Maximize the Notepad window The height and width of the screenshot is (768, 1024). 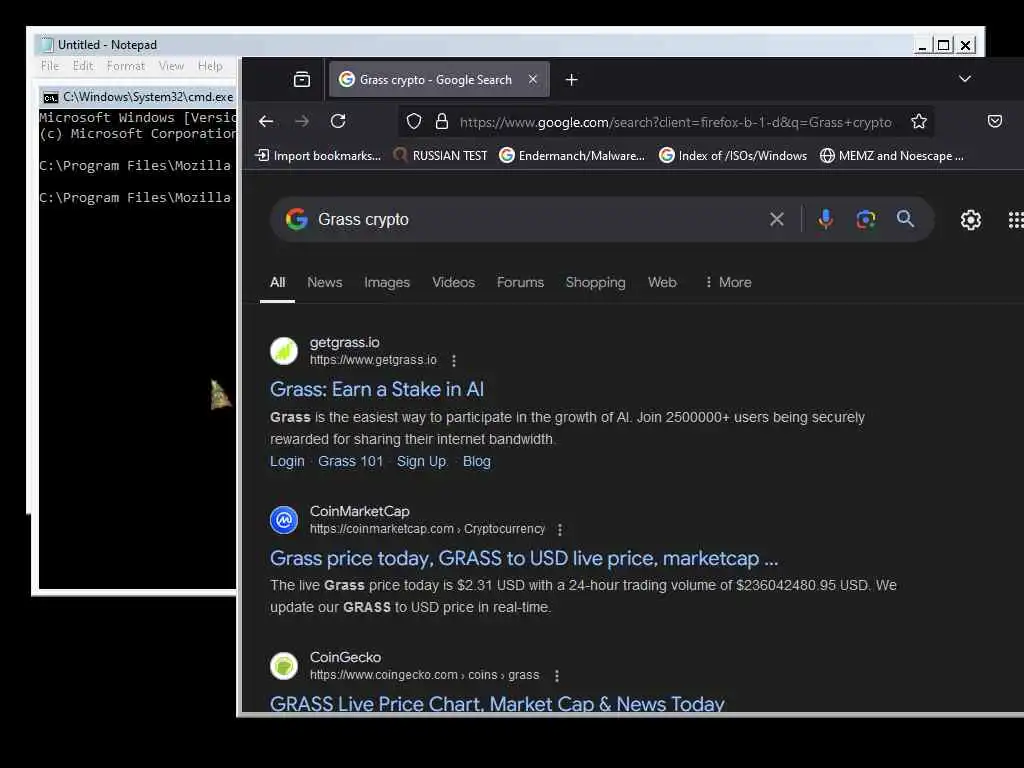(943, 45)
